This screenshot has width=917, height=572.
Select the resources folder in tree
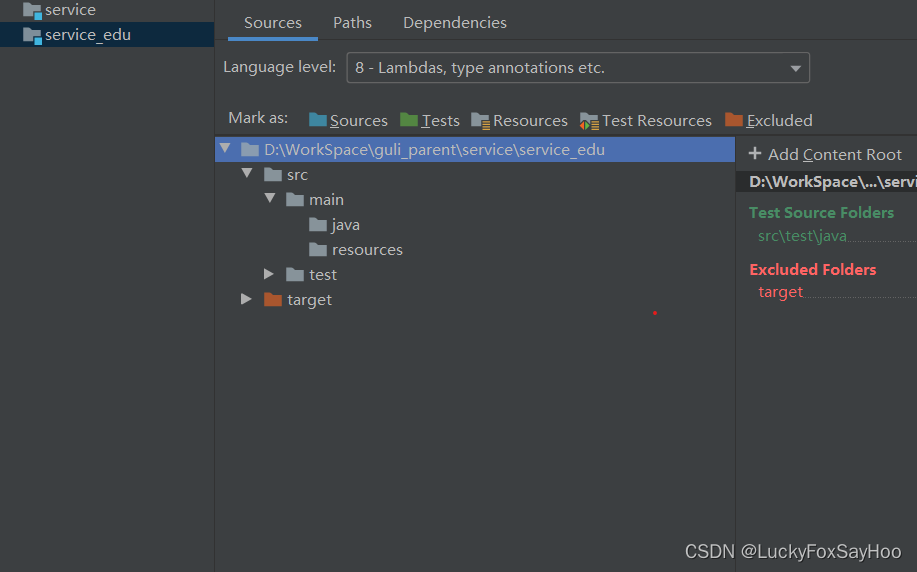tap(367, 250)
